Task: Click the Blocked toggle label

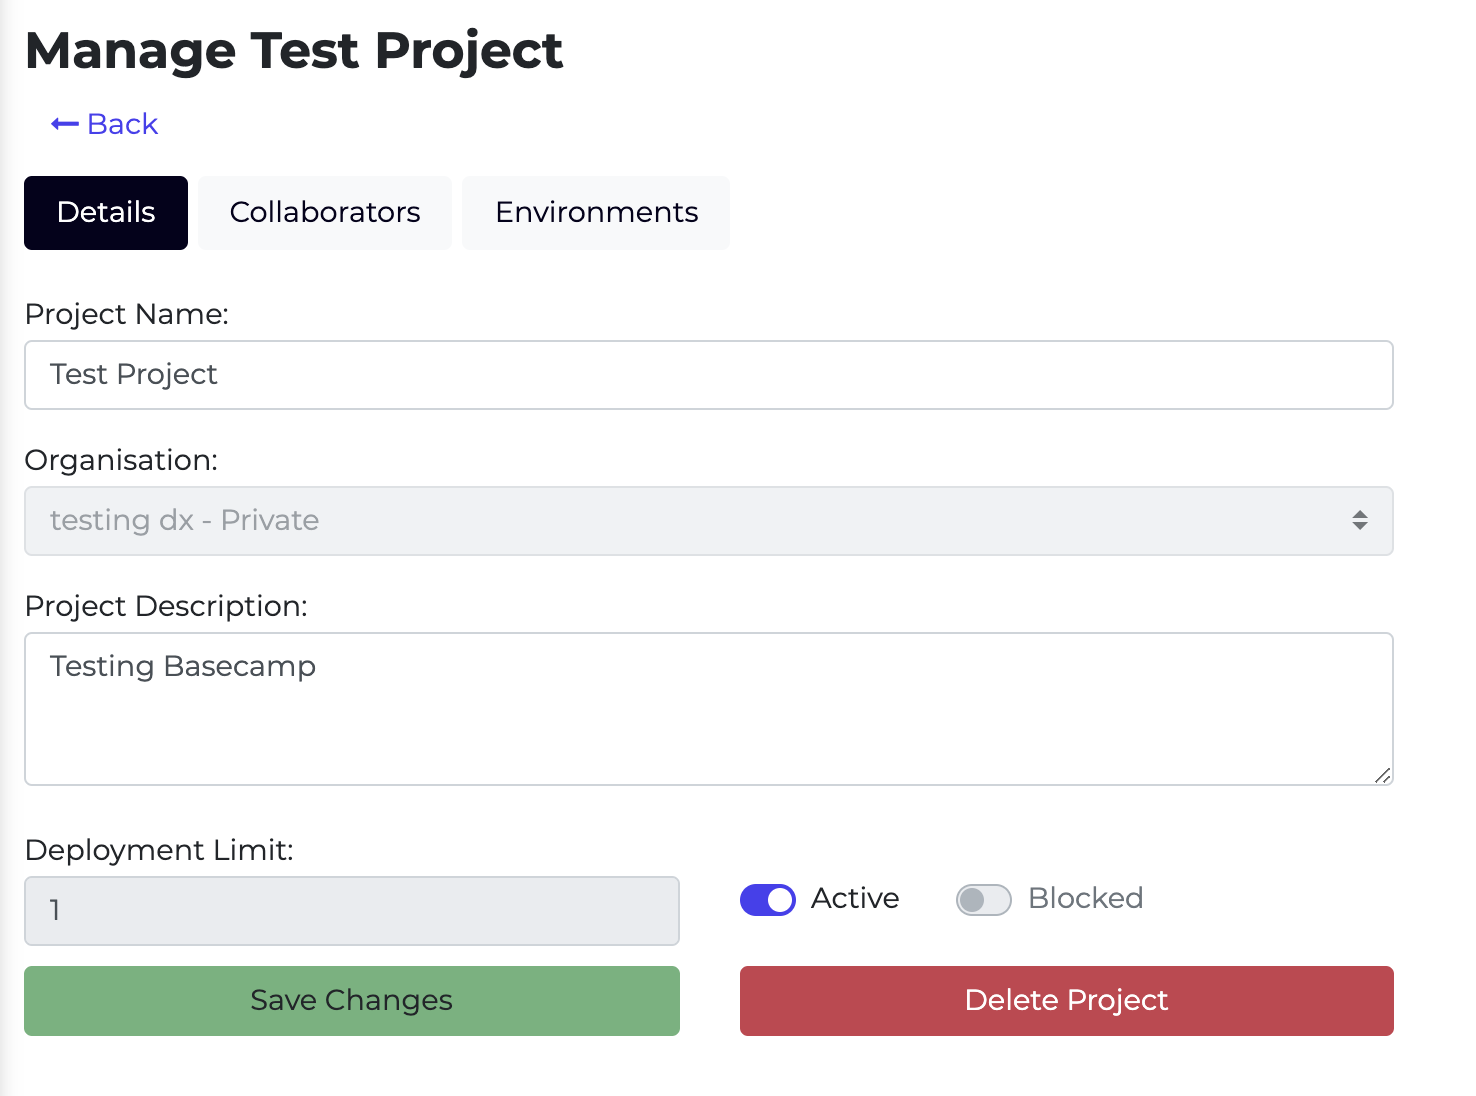Action: 1086,898
